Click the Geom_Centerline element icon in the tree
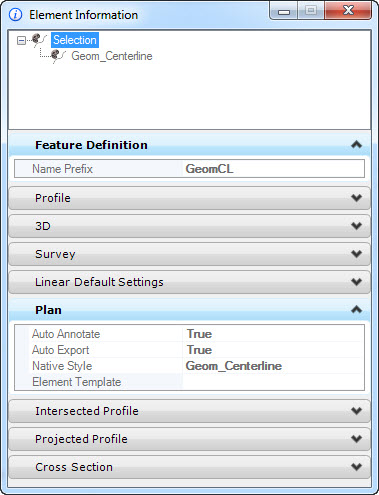Image resolution: width=379 pixels, height=495 pixels. click(x=58, y=56)
